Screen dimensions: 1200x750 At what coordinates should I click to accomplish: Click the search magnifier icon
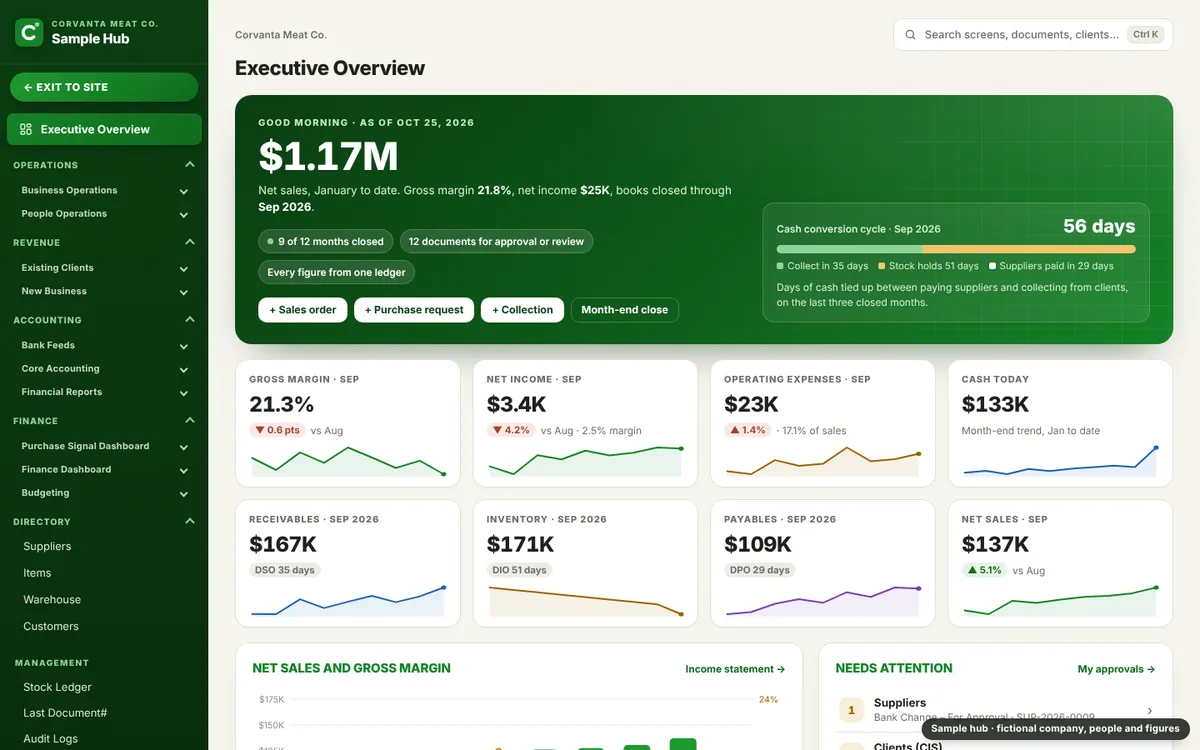click(910, 35)
